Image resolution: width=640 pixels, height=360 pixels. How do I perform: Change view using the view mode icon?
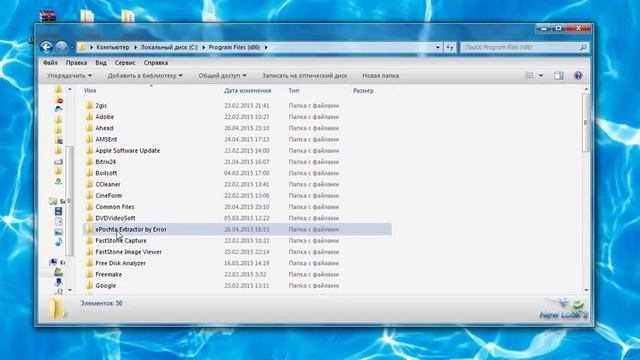(x=529, y=76)
